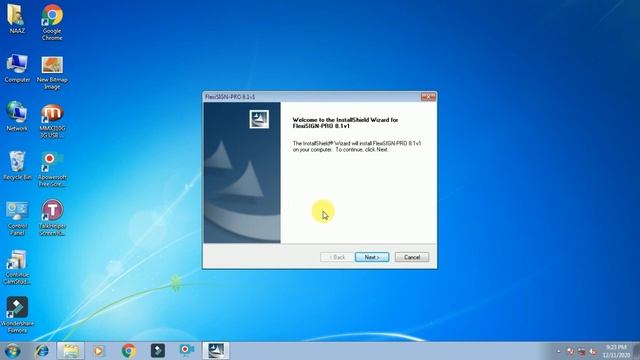
Task: Select the Computer desktop icon
Action: (x=17, y=68)
